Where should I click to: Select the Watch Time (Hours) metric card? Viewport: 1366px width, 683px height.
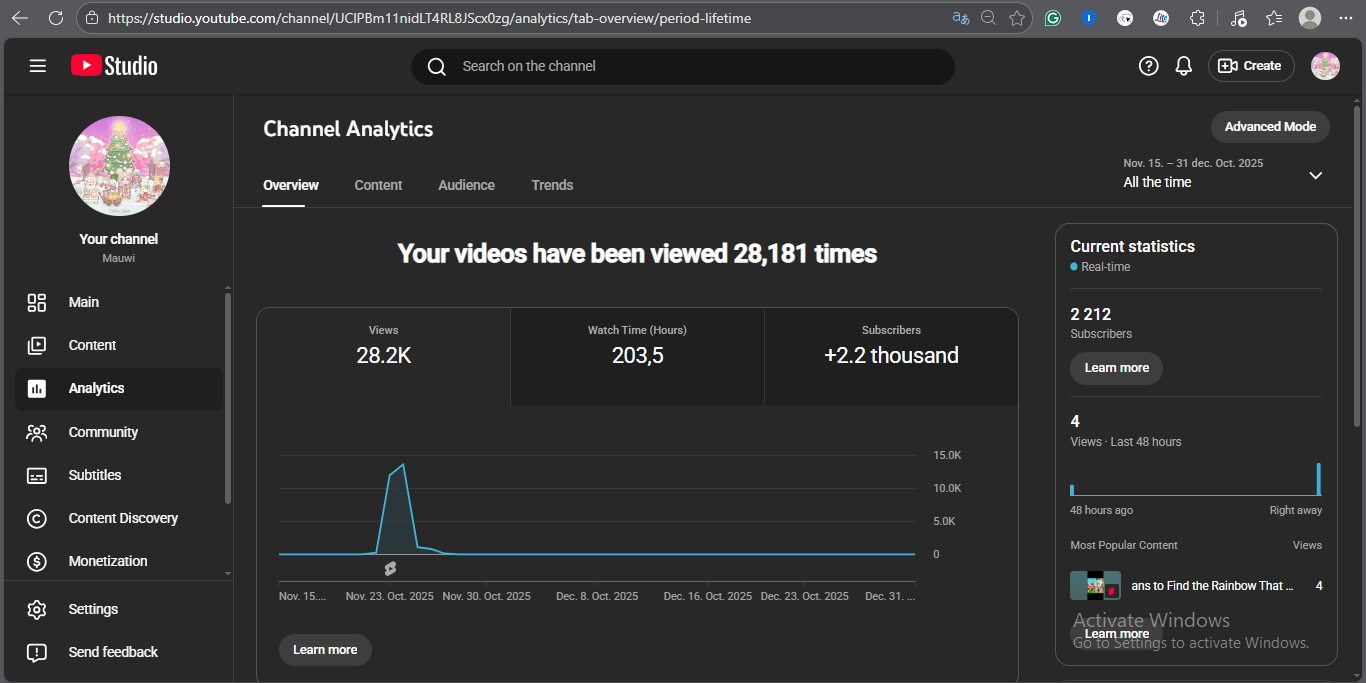[637, 345]
